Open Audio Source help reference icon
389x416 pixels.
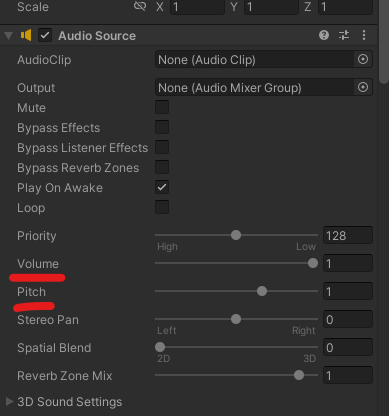(x=324, y=35)
